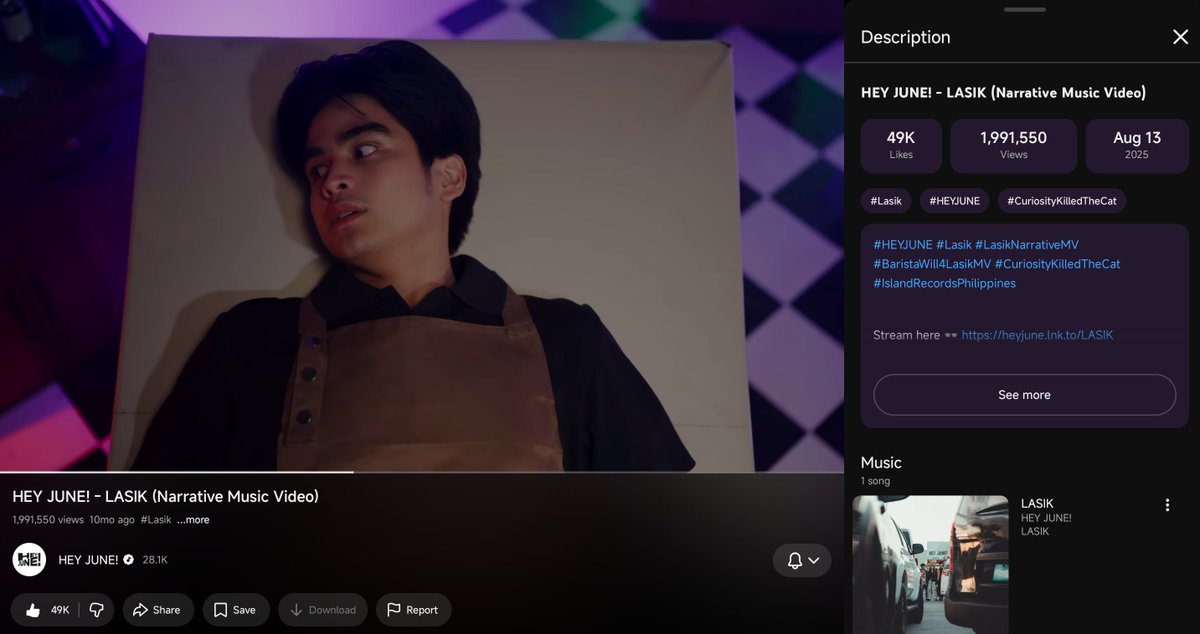1200x634 pixels.
Task: Expand the description with ...more
Action: [194, 520]
